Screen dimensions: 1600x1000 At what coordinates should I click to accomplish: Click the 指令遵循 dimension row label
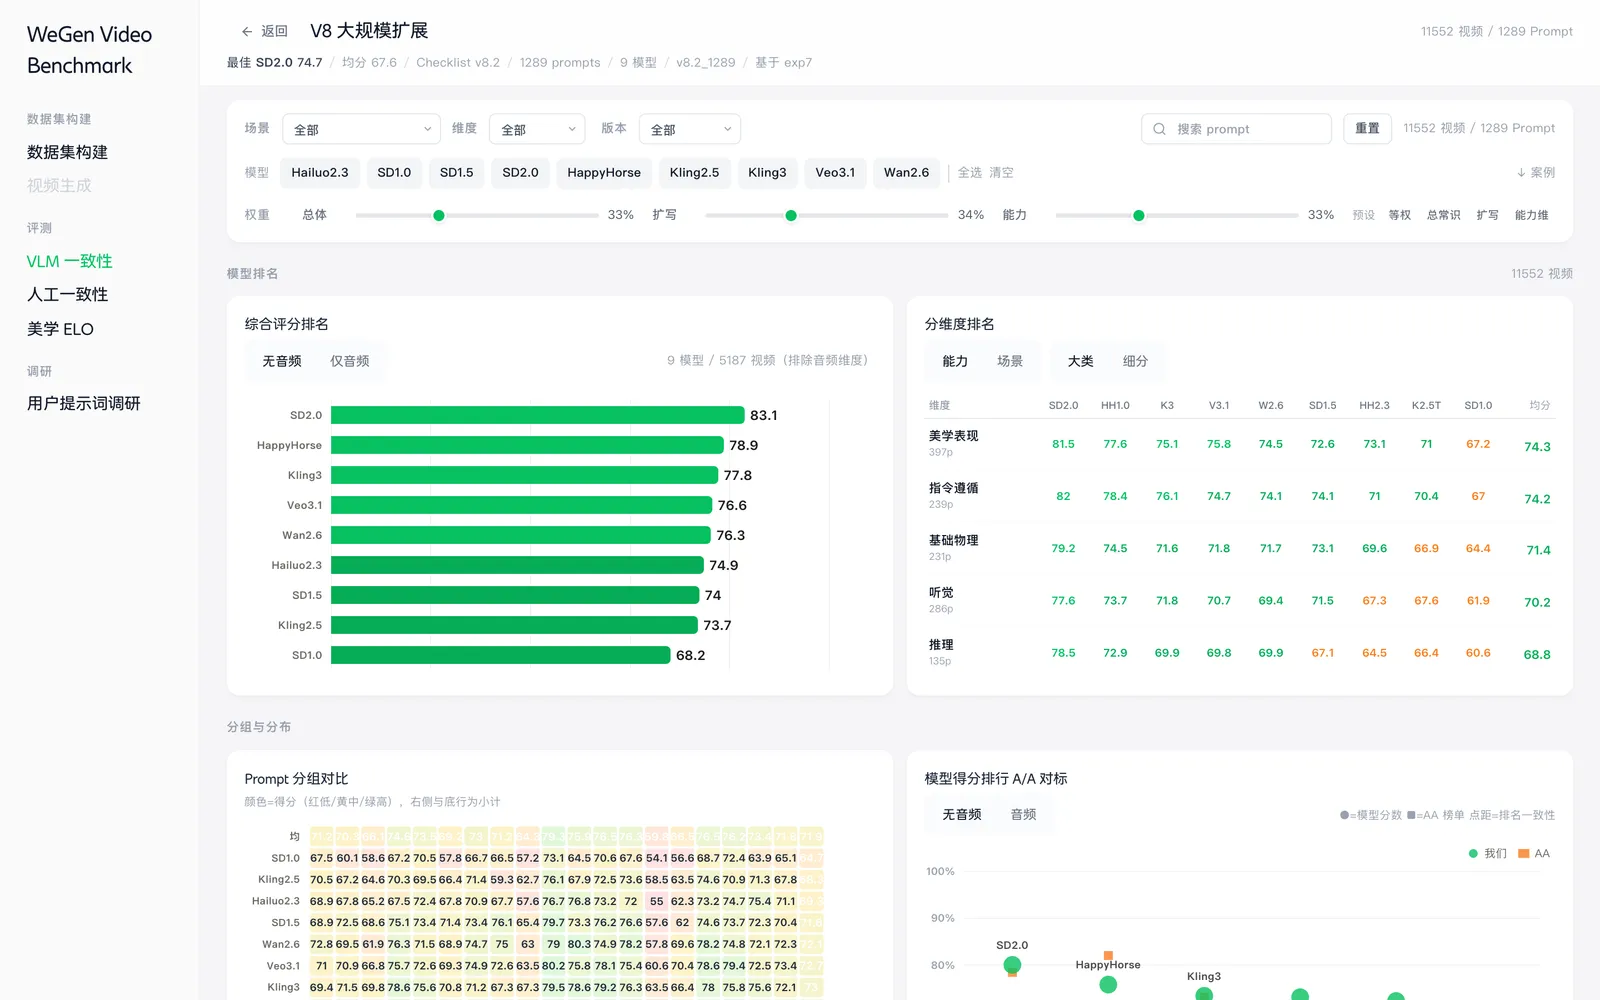point(954,488)
